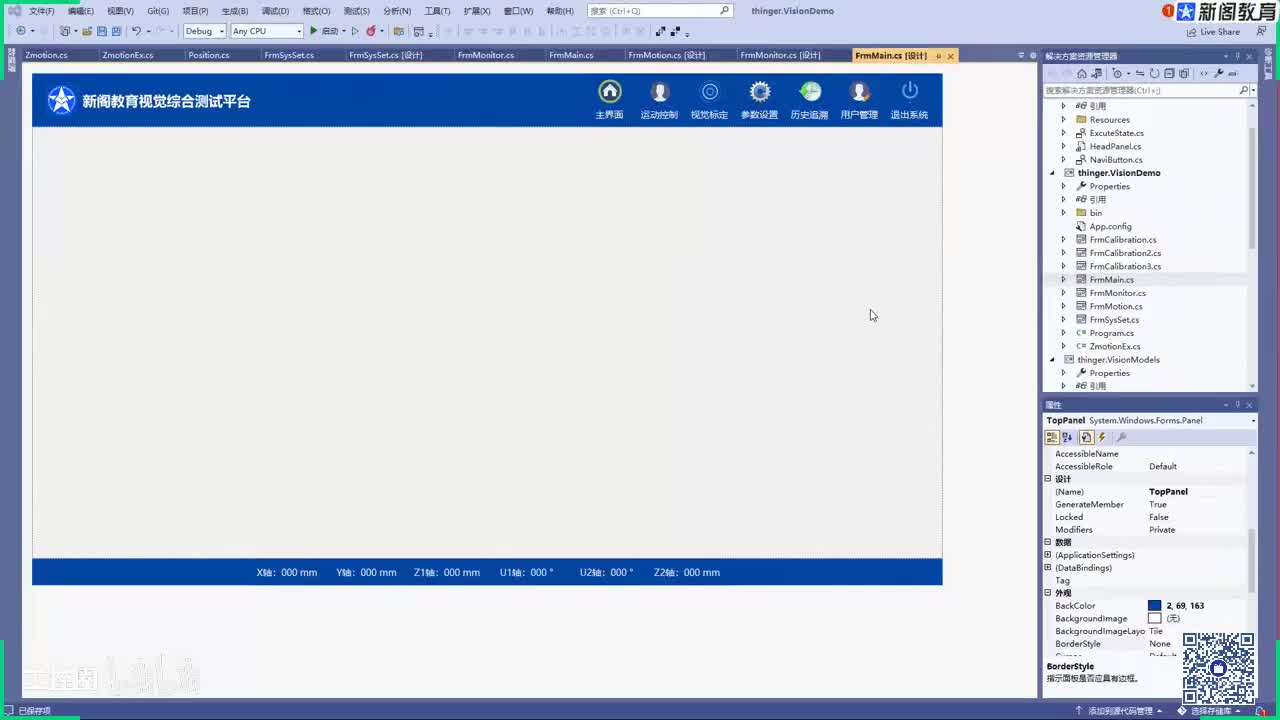The width and height of the screenshot is (1280, 720).
Task: Click the Home icon in Solution Explorer toolbar
Action: point(1081,73)
